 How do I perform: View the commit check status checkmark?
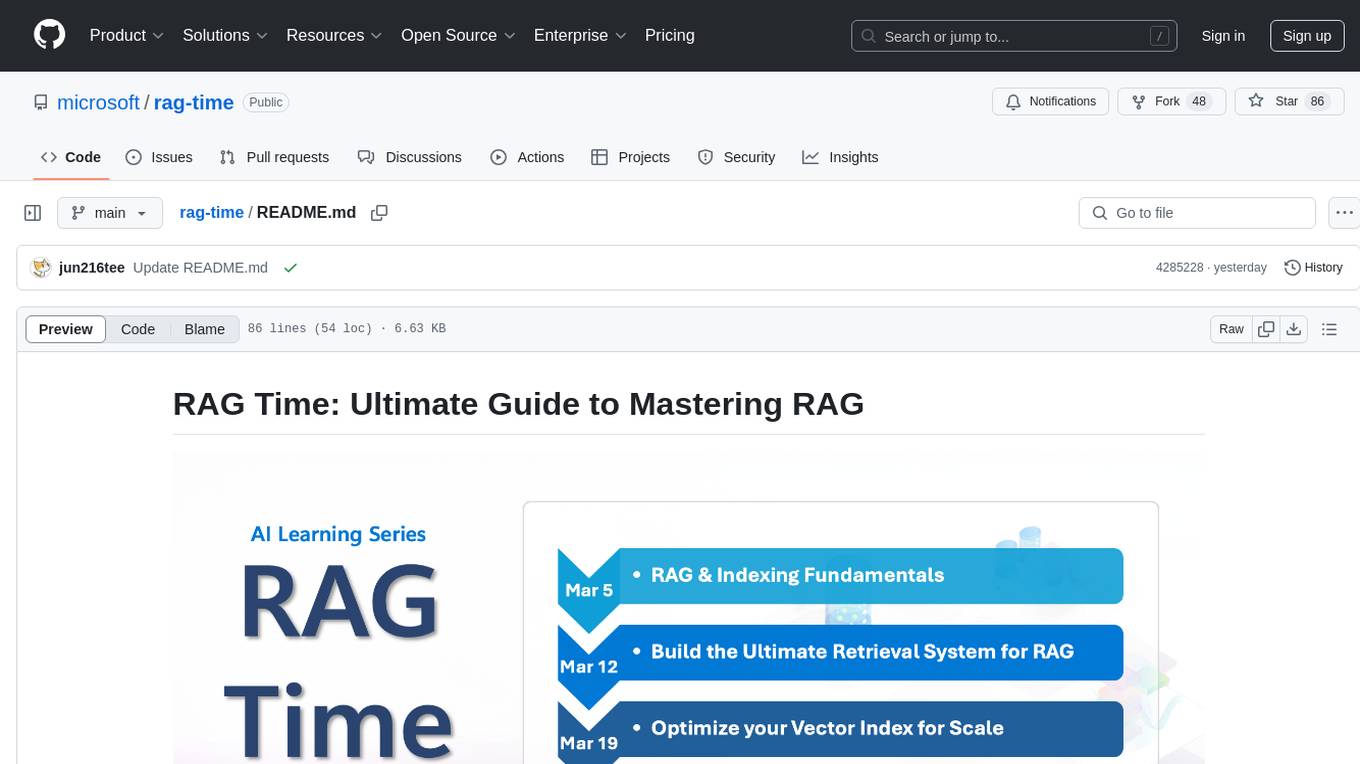(290, 267)
